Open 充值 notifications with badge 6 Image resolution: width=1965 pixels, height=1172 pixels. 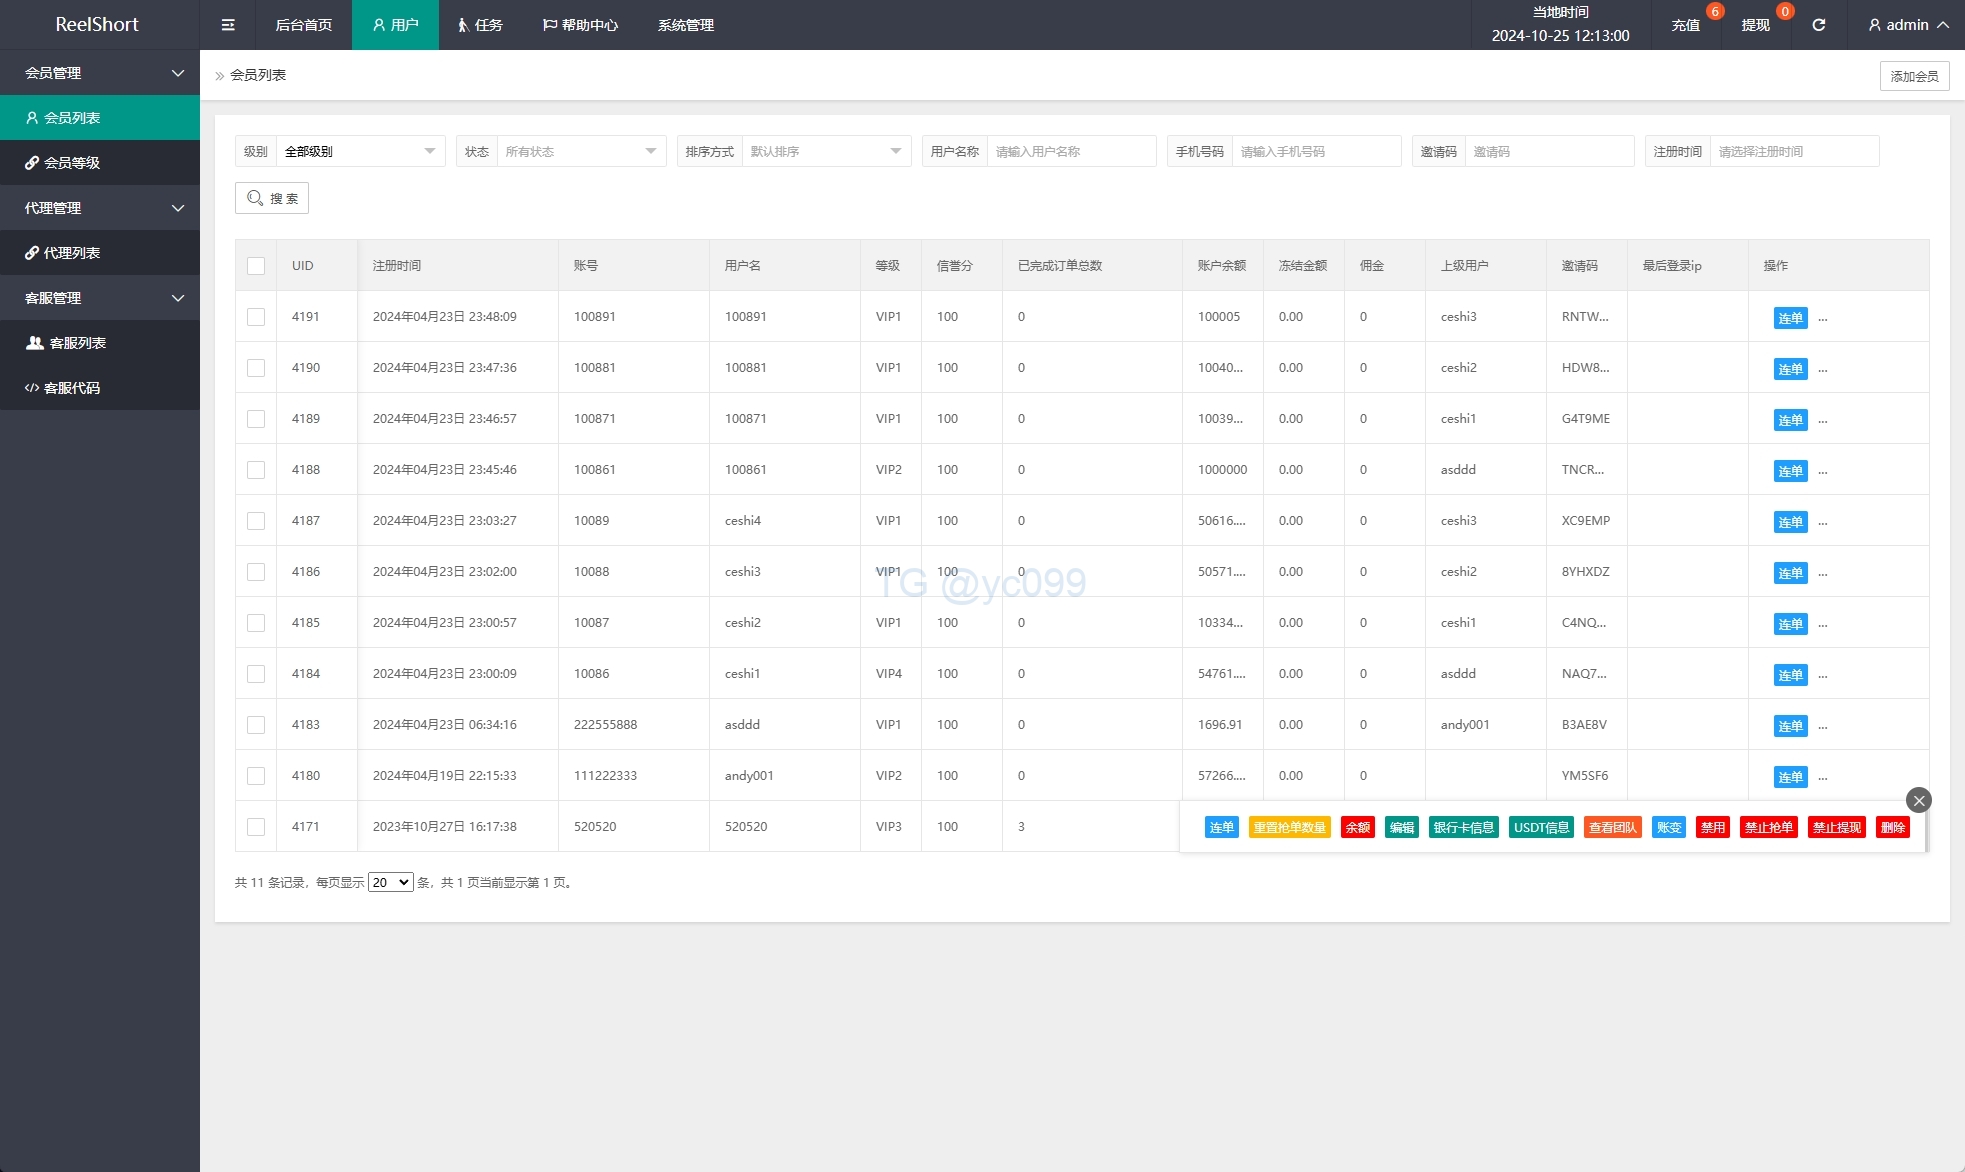[1686, 25]
